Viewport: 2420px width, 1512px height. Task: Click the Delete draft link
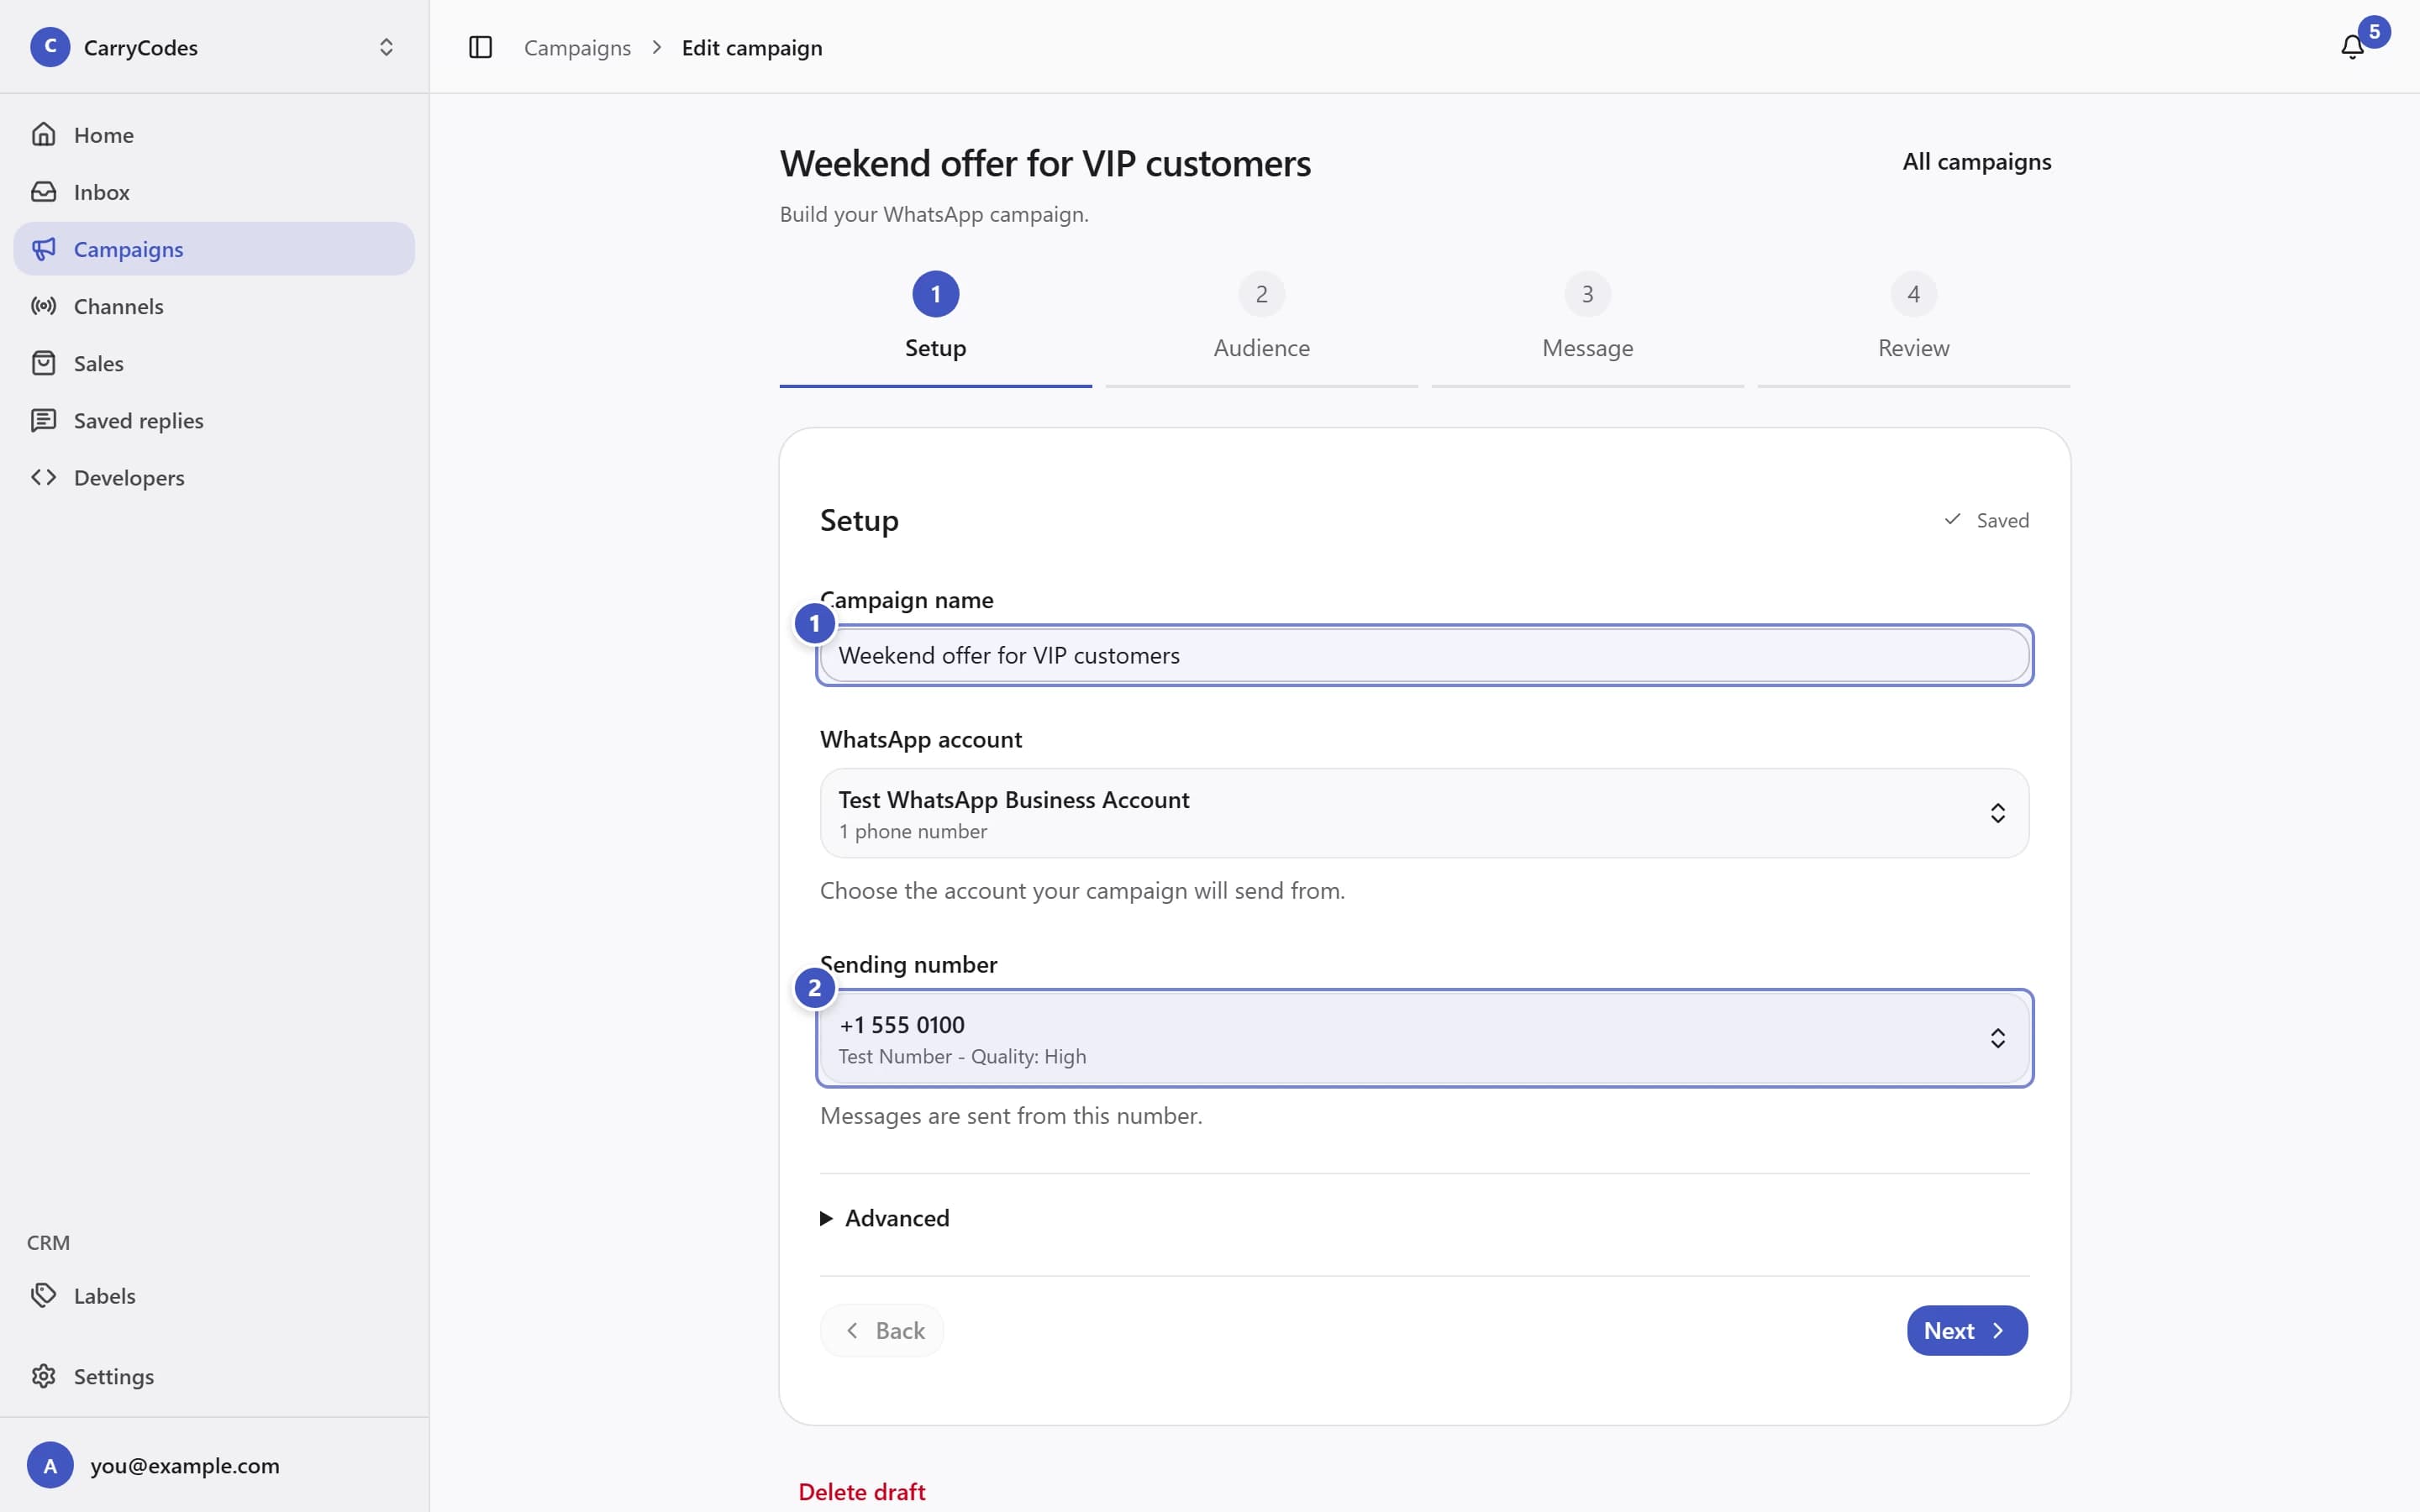(861, 1491)
